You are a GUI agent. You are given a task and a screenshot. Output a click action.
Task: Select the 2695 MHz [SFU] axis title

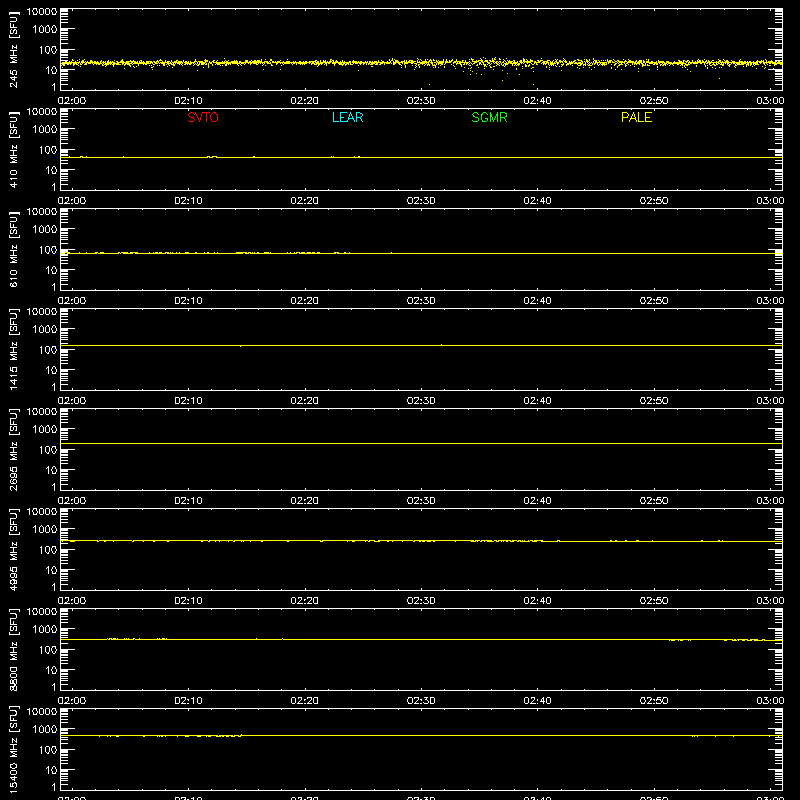pyautogui.click(x=13, y=449)
